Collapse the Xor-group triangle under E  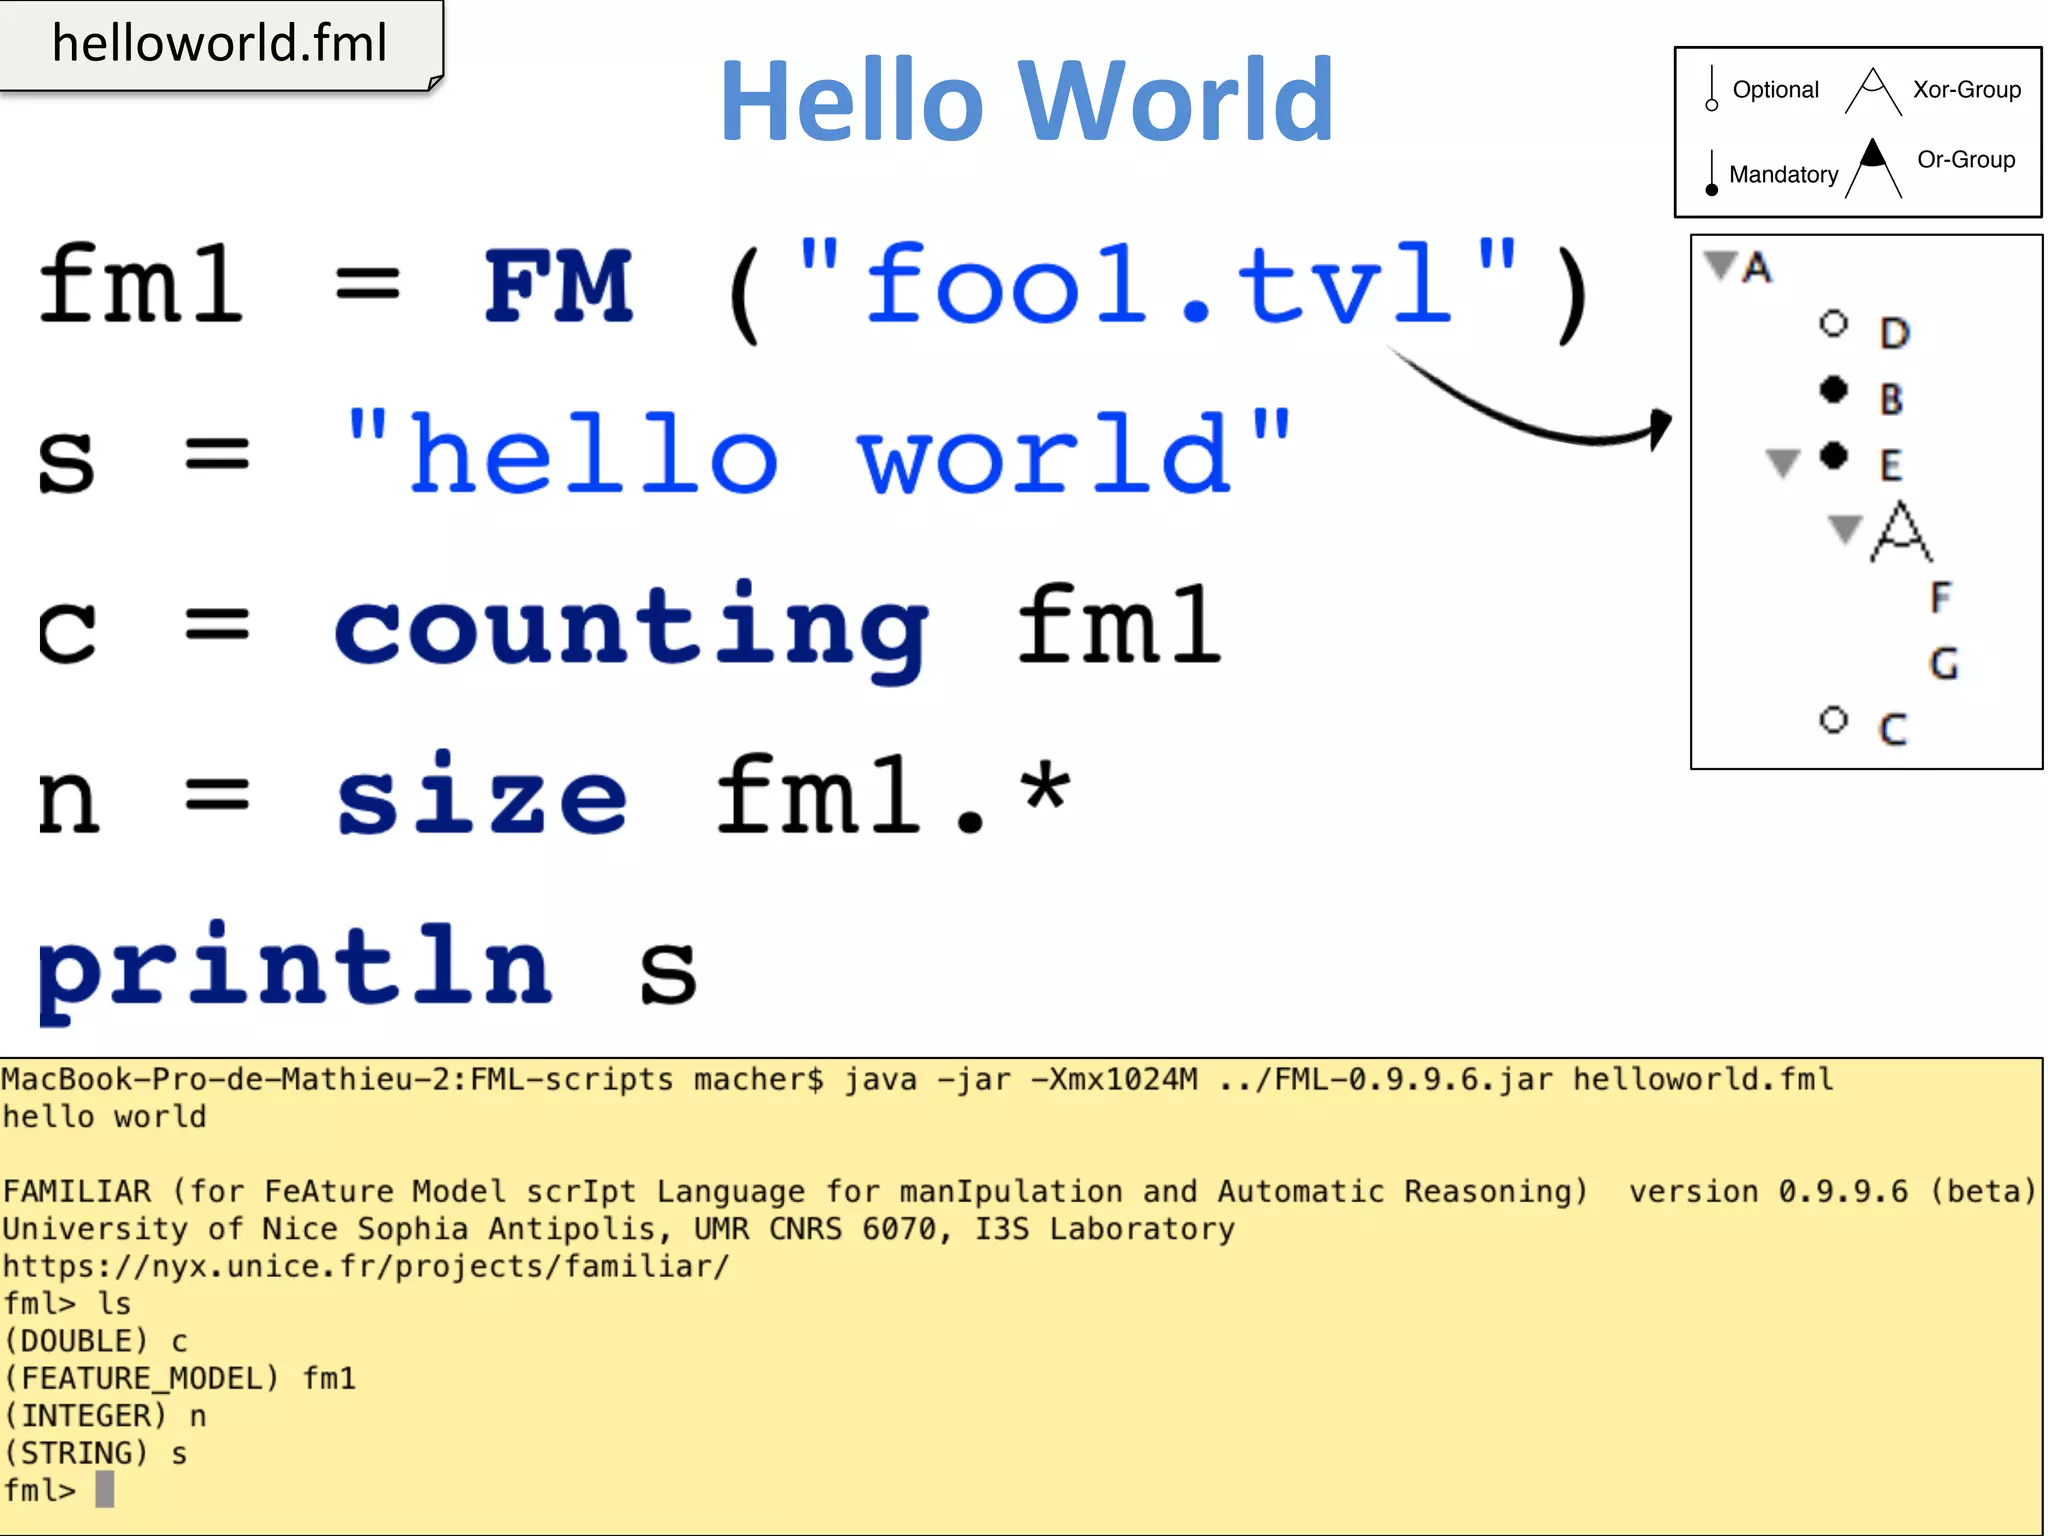(x=1844, y=529)
